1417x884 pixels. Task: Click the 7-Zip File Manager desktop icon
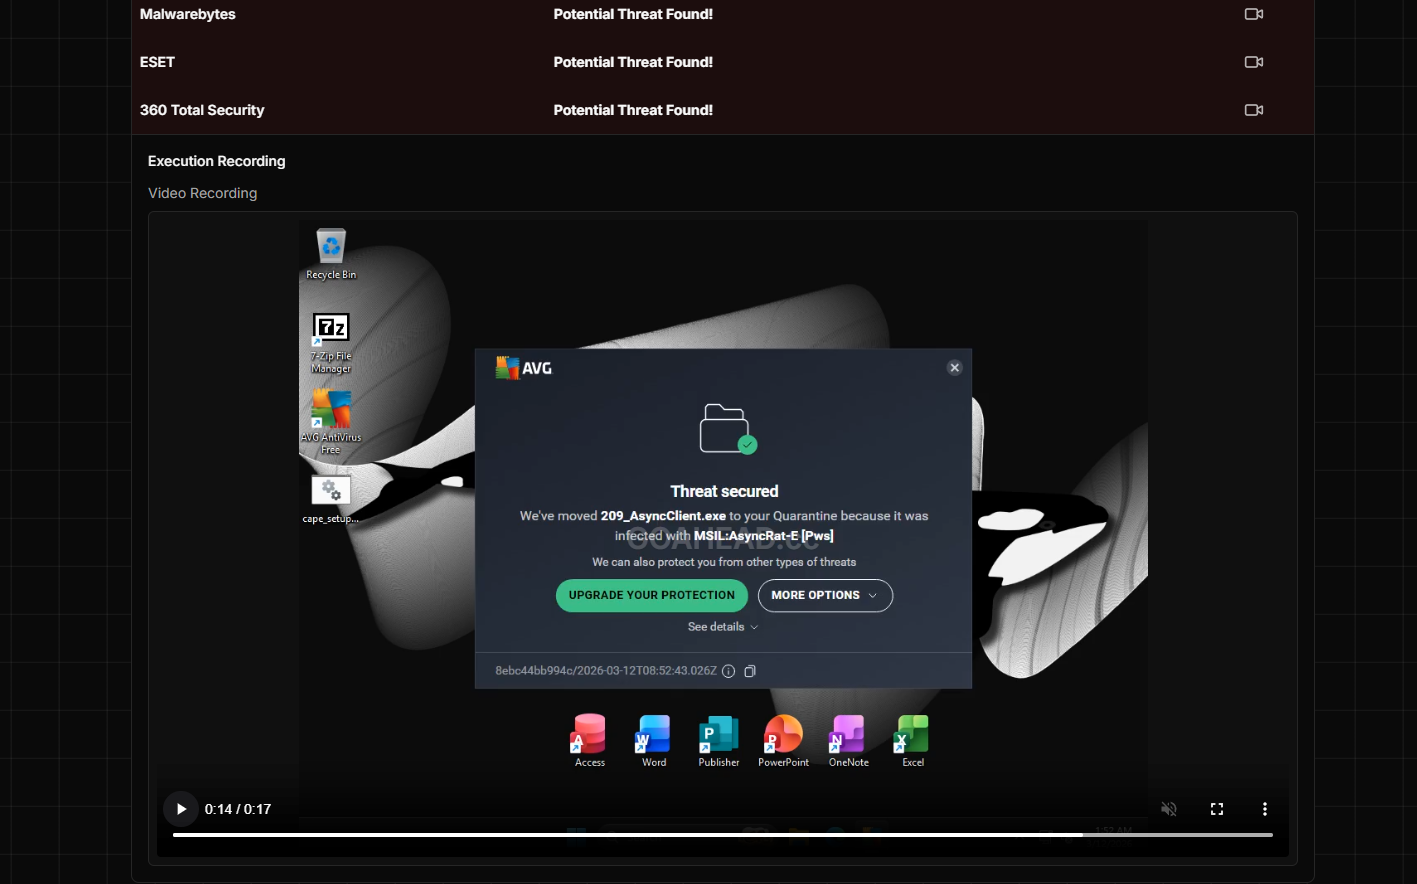point(331,343)
